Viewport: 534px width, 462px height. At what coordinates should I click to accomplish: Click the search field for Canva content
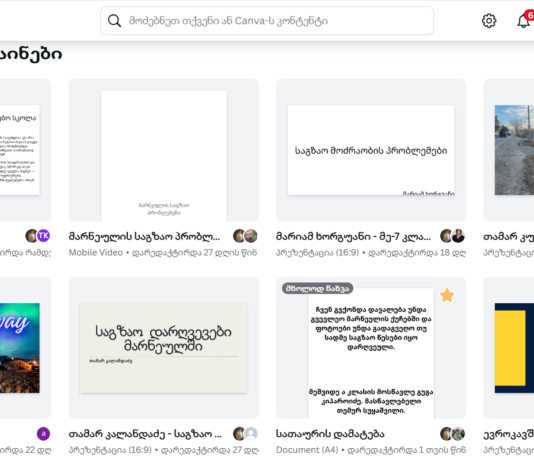click(267, 21)
